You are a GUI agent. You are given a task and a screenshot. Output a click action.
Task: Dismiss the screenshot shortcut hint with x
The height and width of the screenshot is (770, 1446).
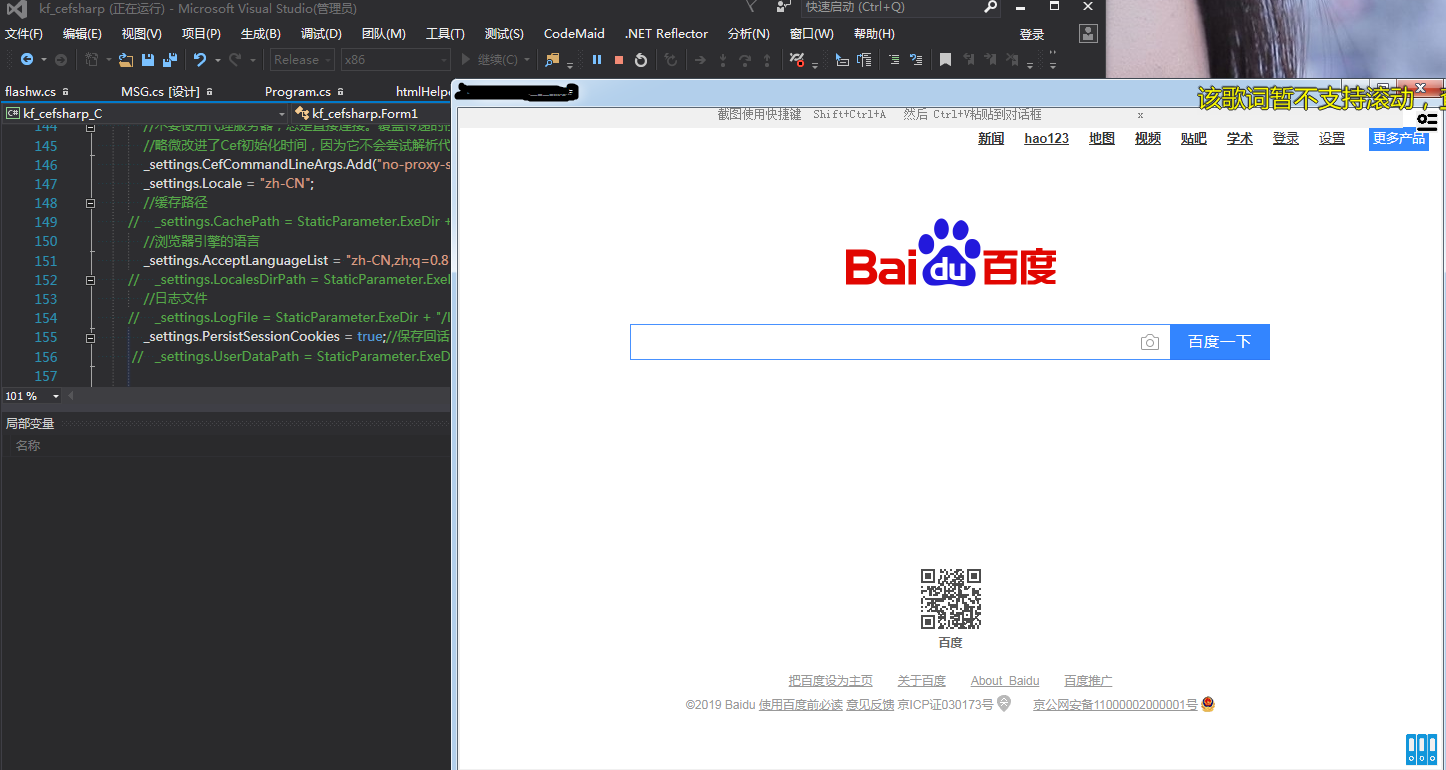[1140, 115]
